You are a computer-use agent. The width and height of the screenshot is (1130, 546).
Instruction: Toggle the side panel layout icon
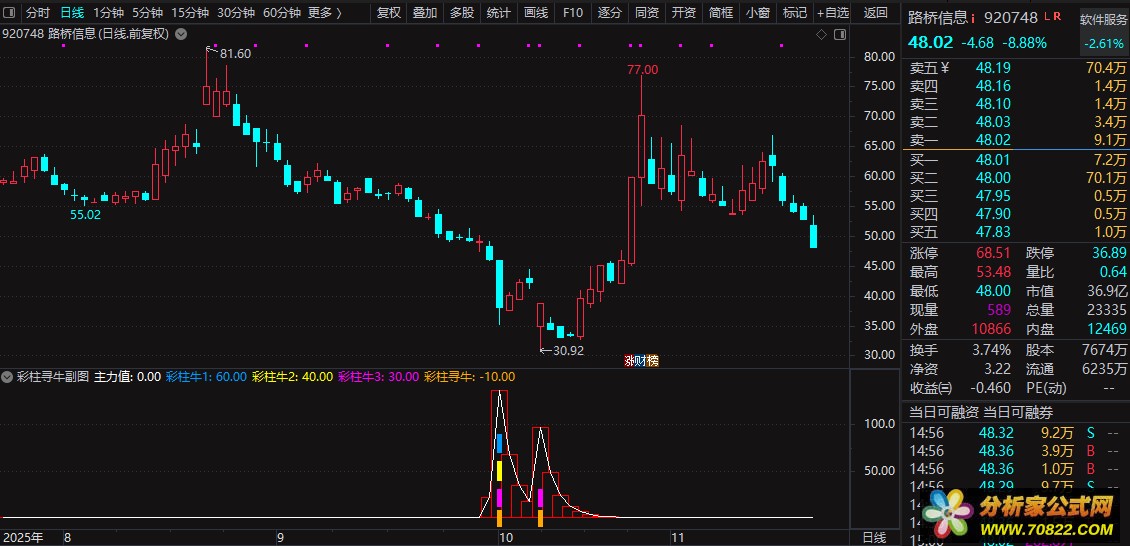click(x=838, y=34)
